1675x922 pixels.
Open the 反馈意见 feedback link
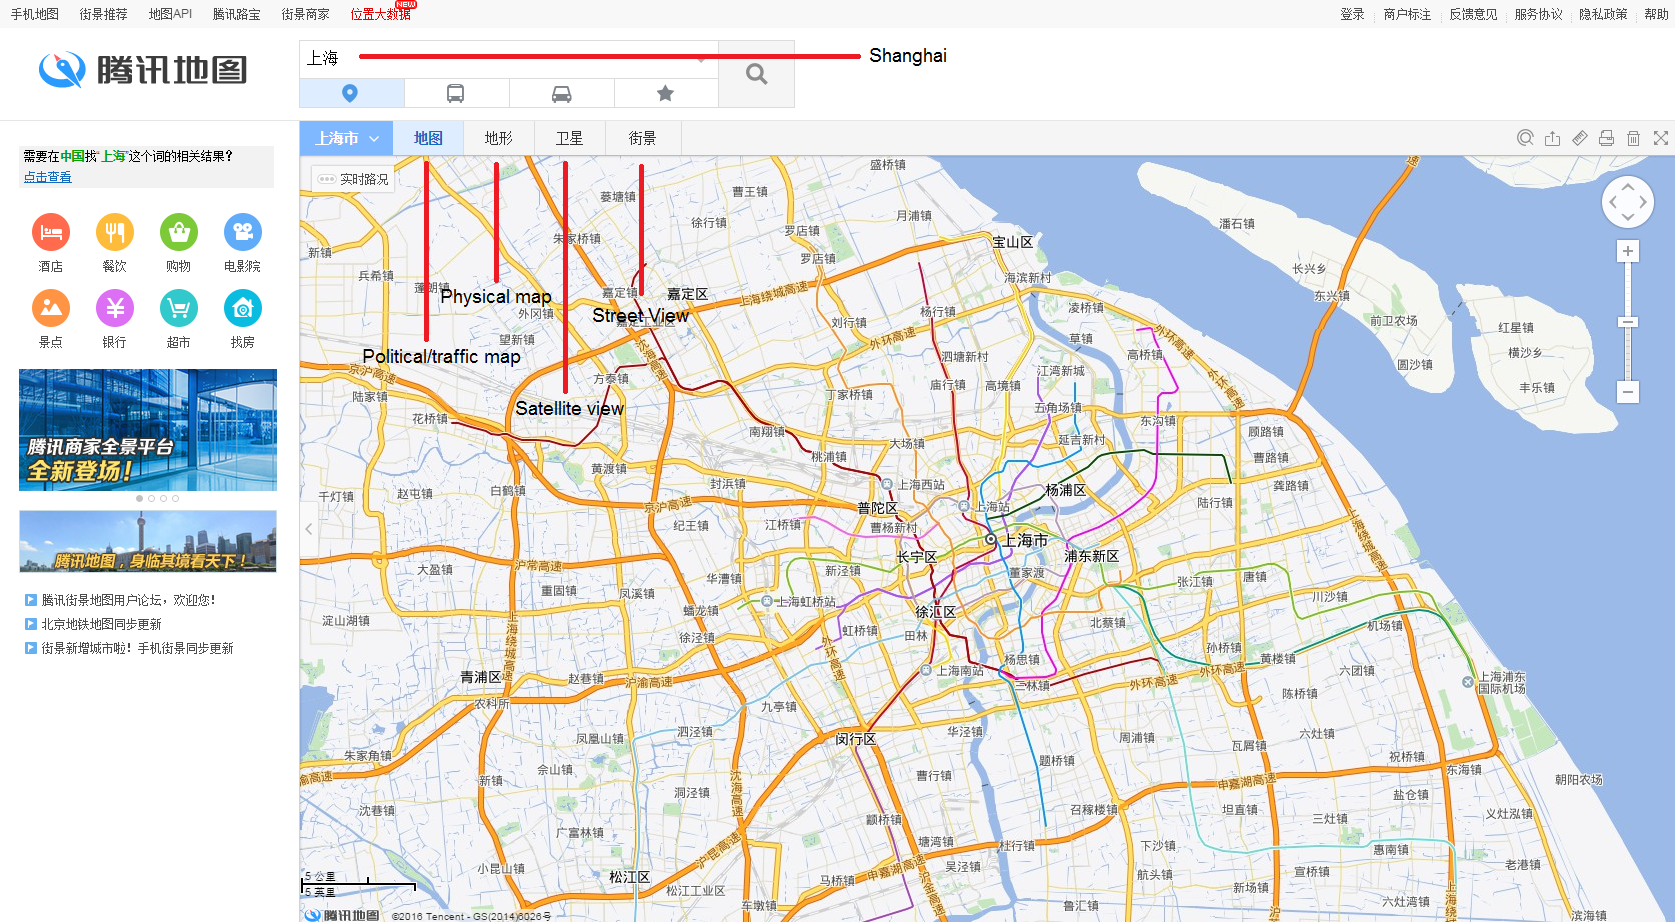pos(1474,14)
